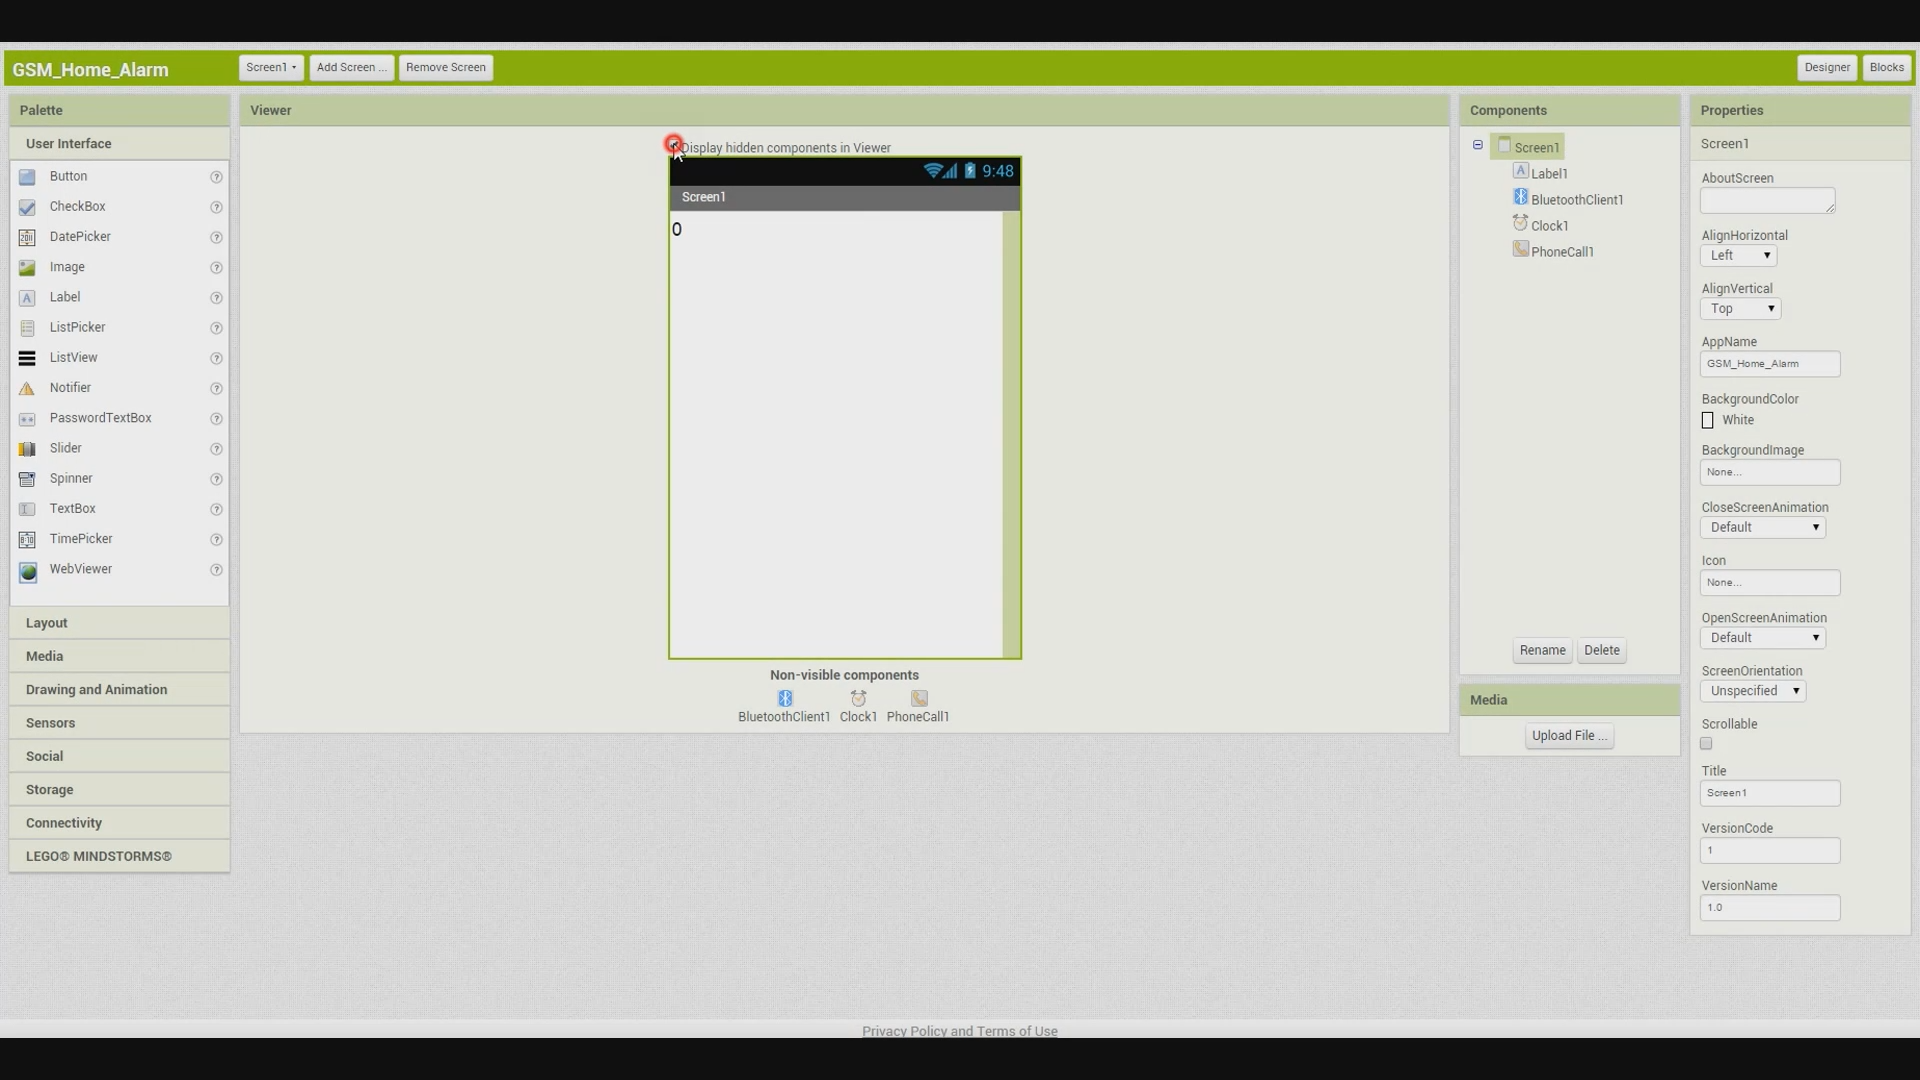Toggle Display hidden components in Viewer

[674, 146]
